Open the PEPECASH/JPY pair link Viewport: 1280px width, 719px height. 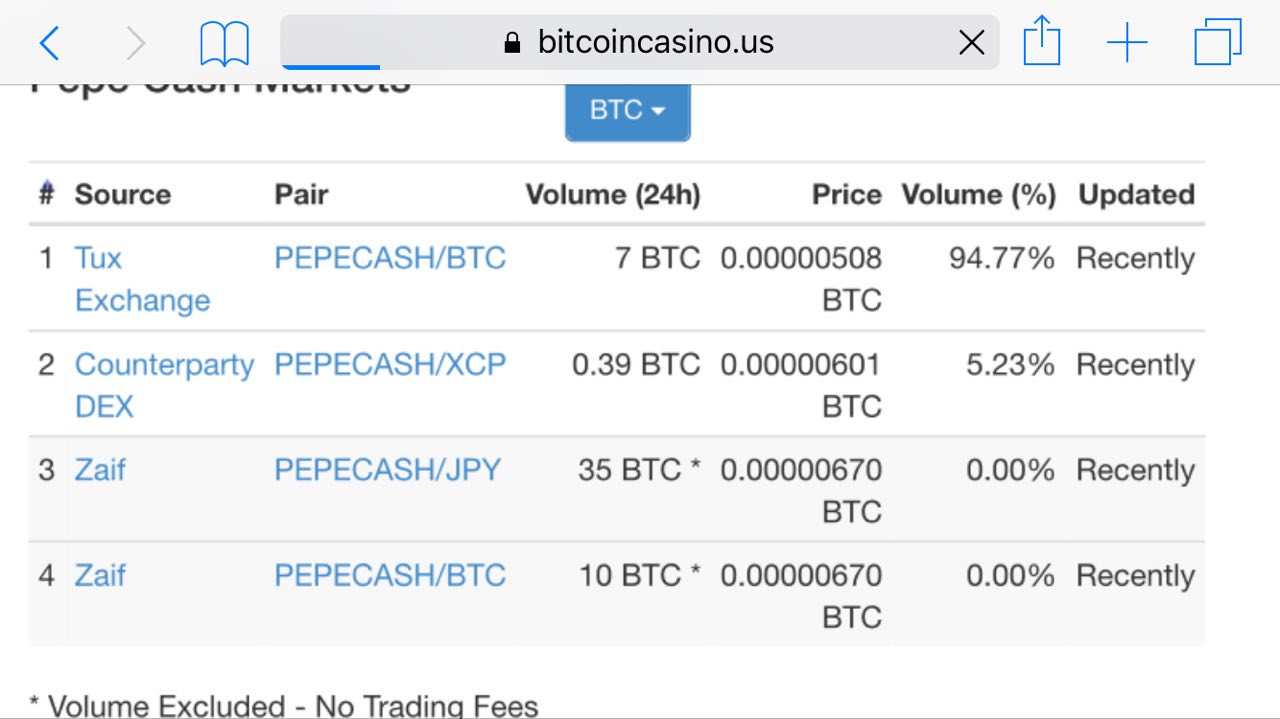[388, 469]
